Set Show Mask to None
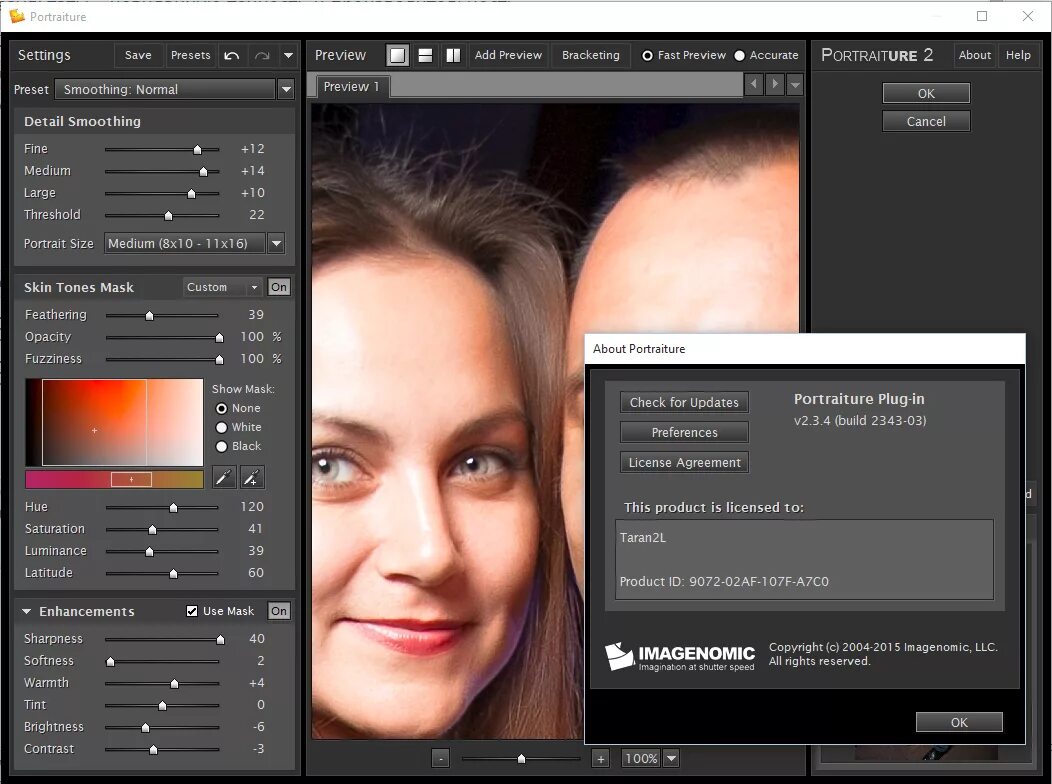The width and height of the screenshot is (1052, 784). [221, 408]
